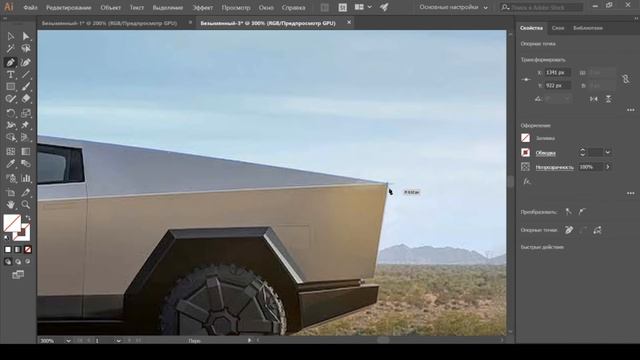Click the Заливка fill swatch

[x=525, y=138]
